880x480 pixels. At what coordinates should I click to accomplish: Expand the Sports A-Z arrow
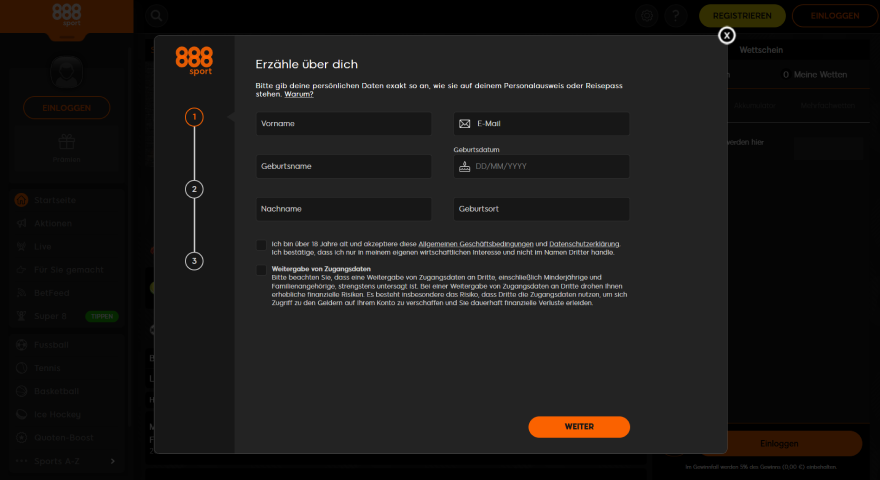tap(113, 461)
